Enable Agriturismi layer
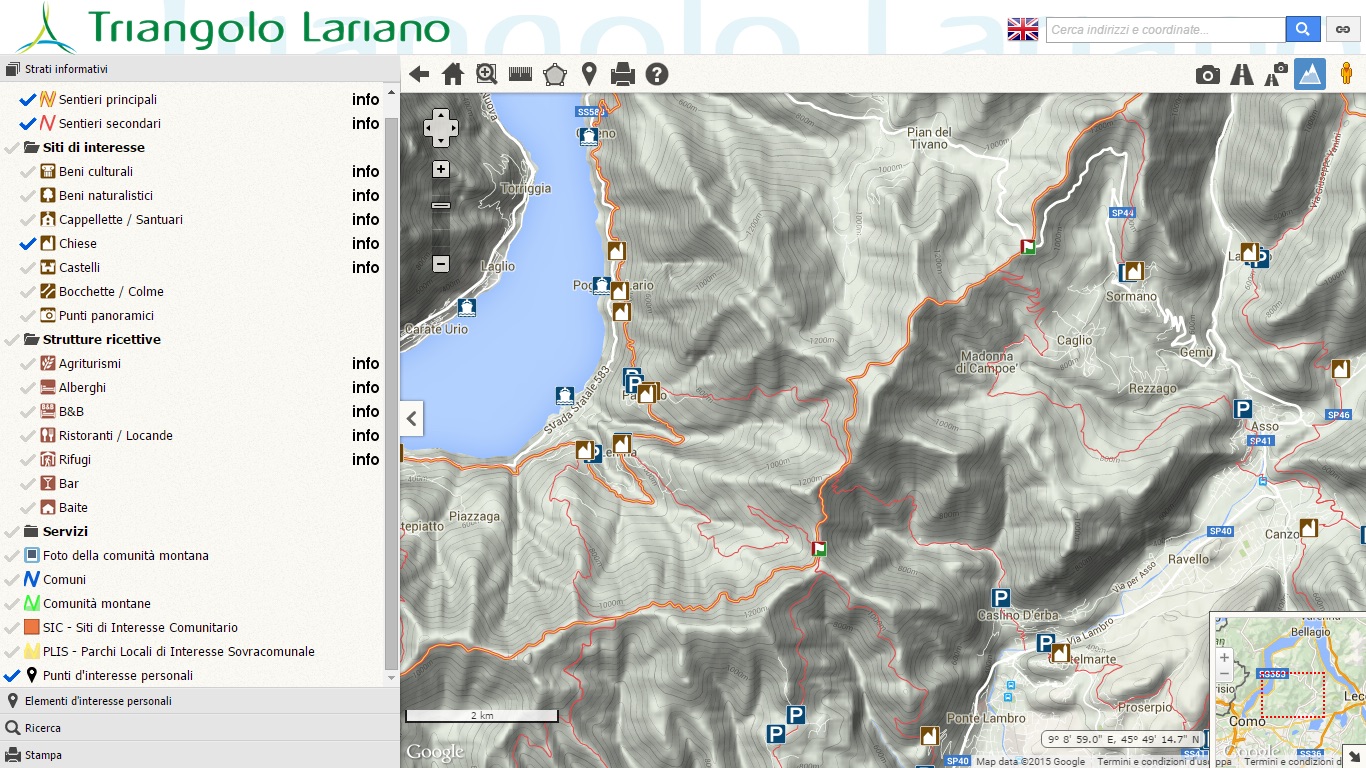This screenshot has width=1366, height=768. pyautogui.click(x=28, y=363)
